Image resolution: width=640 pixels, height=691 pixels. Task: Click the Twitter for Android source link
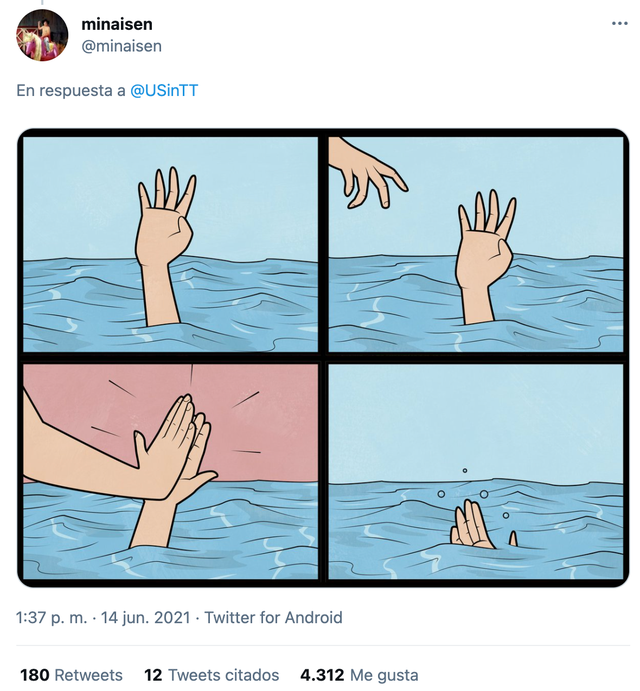(273, 617)
